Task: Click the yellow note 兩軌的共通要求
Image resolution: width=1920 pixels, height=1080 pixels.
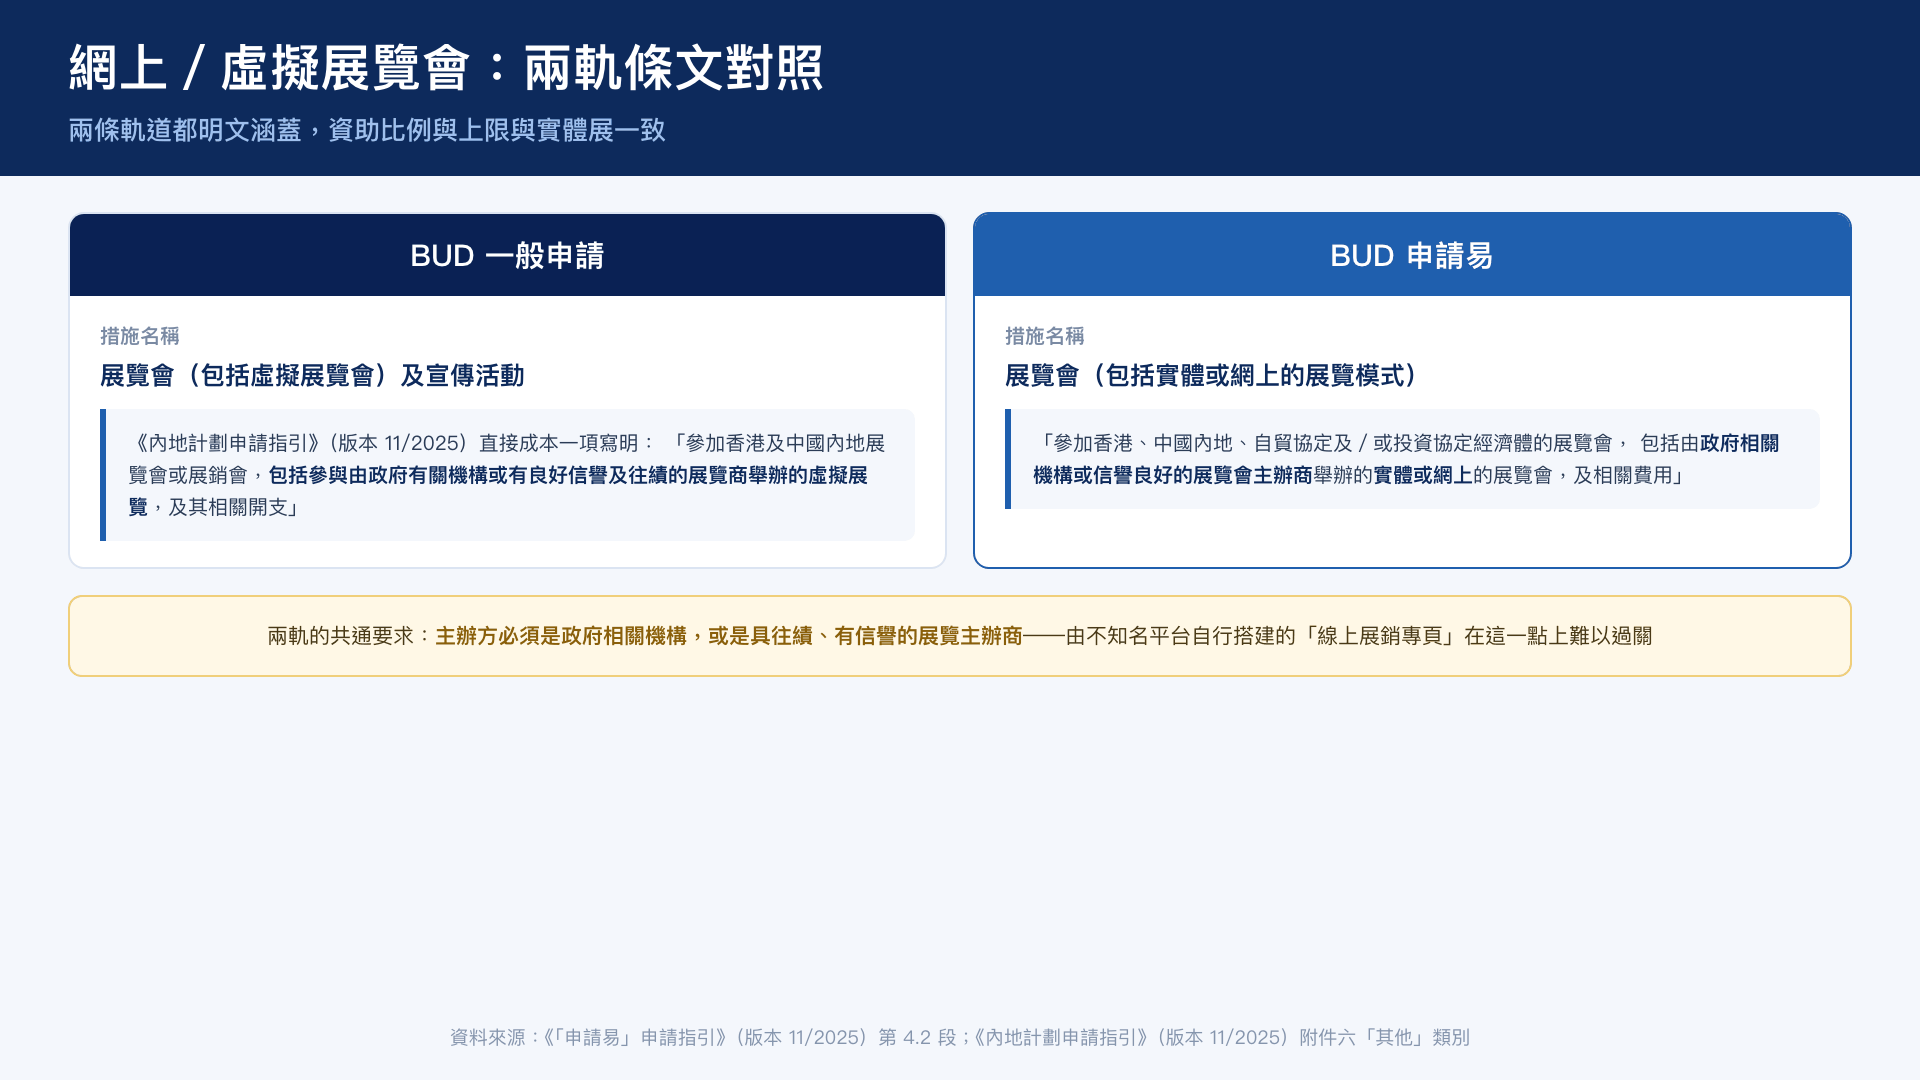Action: [960, 636]
